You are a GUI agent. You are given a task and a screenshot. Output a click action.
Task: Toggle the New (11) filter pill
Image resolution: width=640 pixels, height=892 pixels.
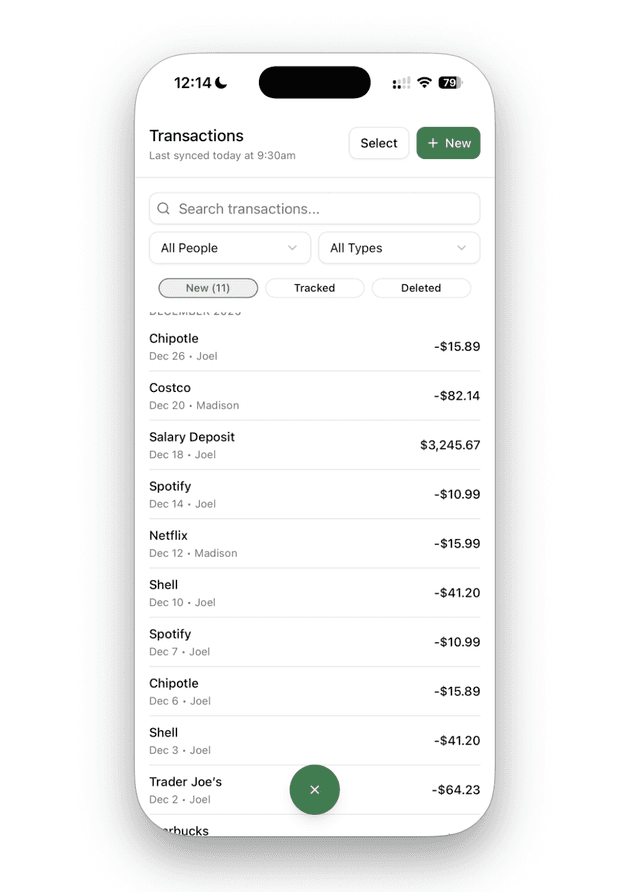(x=207, y=287)
